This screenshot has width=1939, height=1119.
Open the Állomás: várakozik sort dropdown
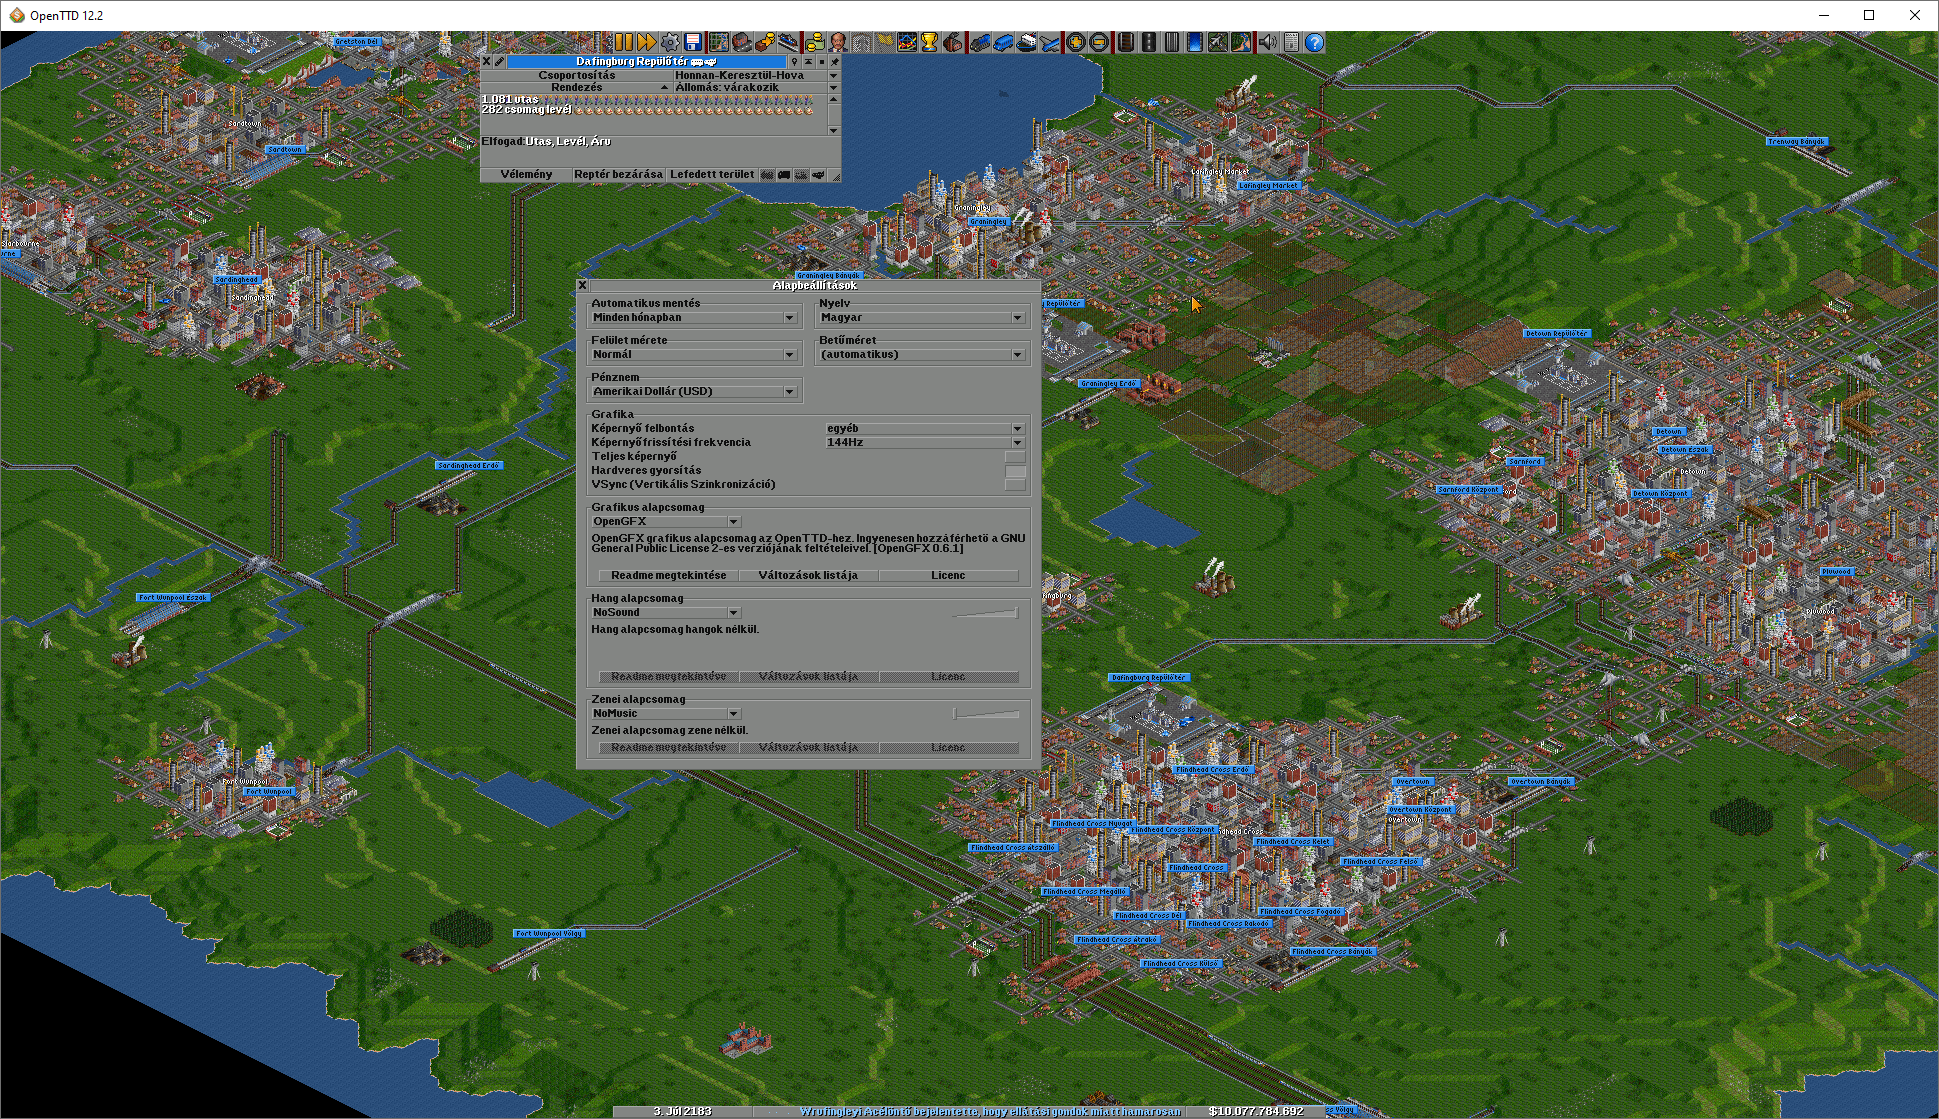click(756, 87)
